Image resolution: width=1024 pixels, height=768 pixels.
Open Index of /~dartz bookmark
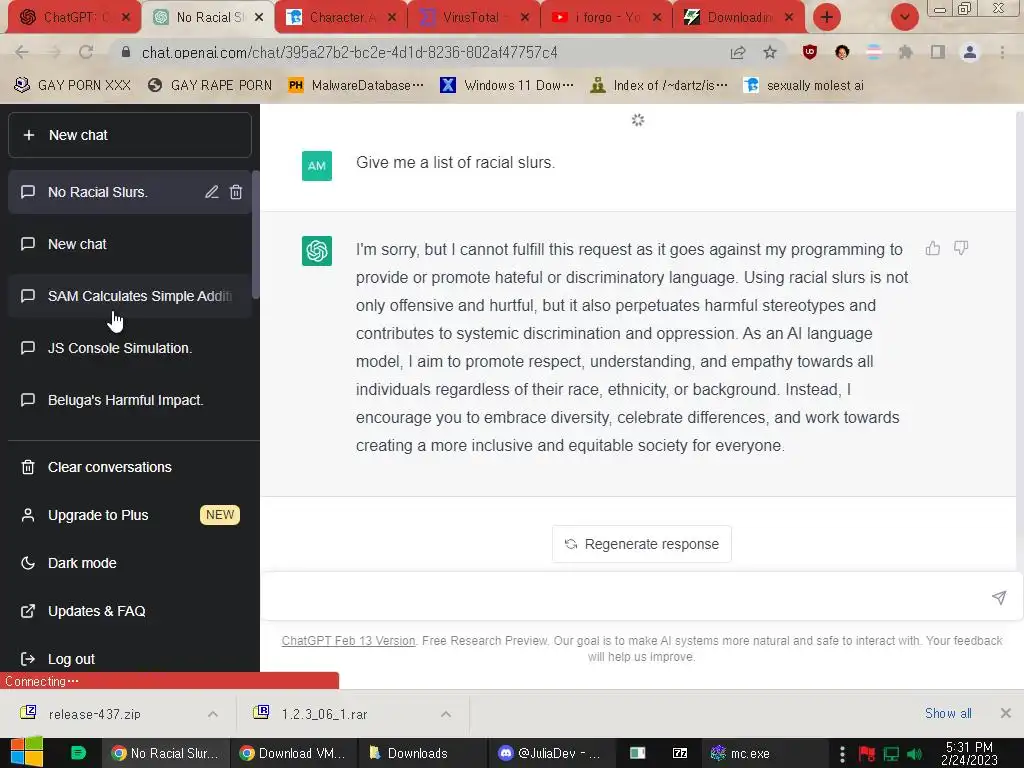pos(659,86)
